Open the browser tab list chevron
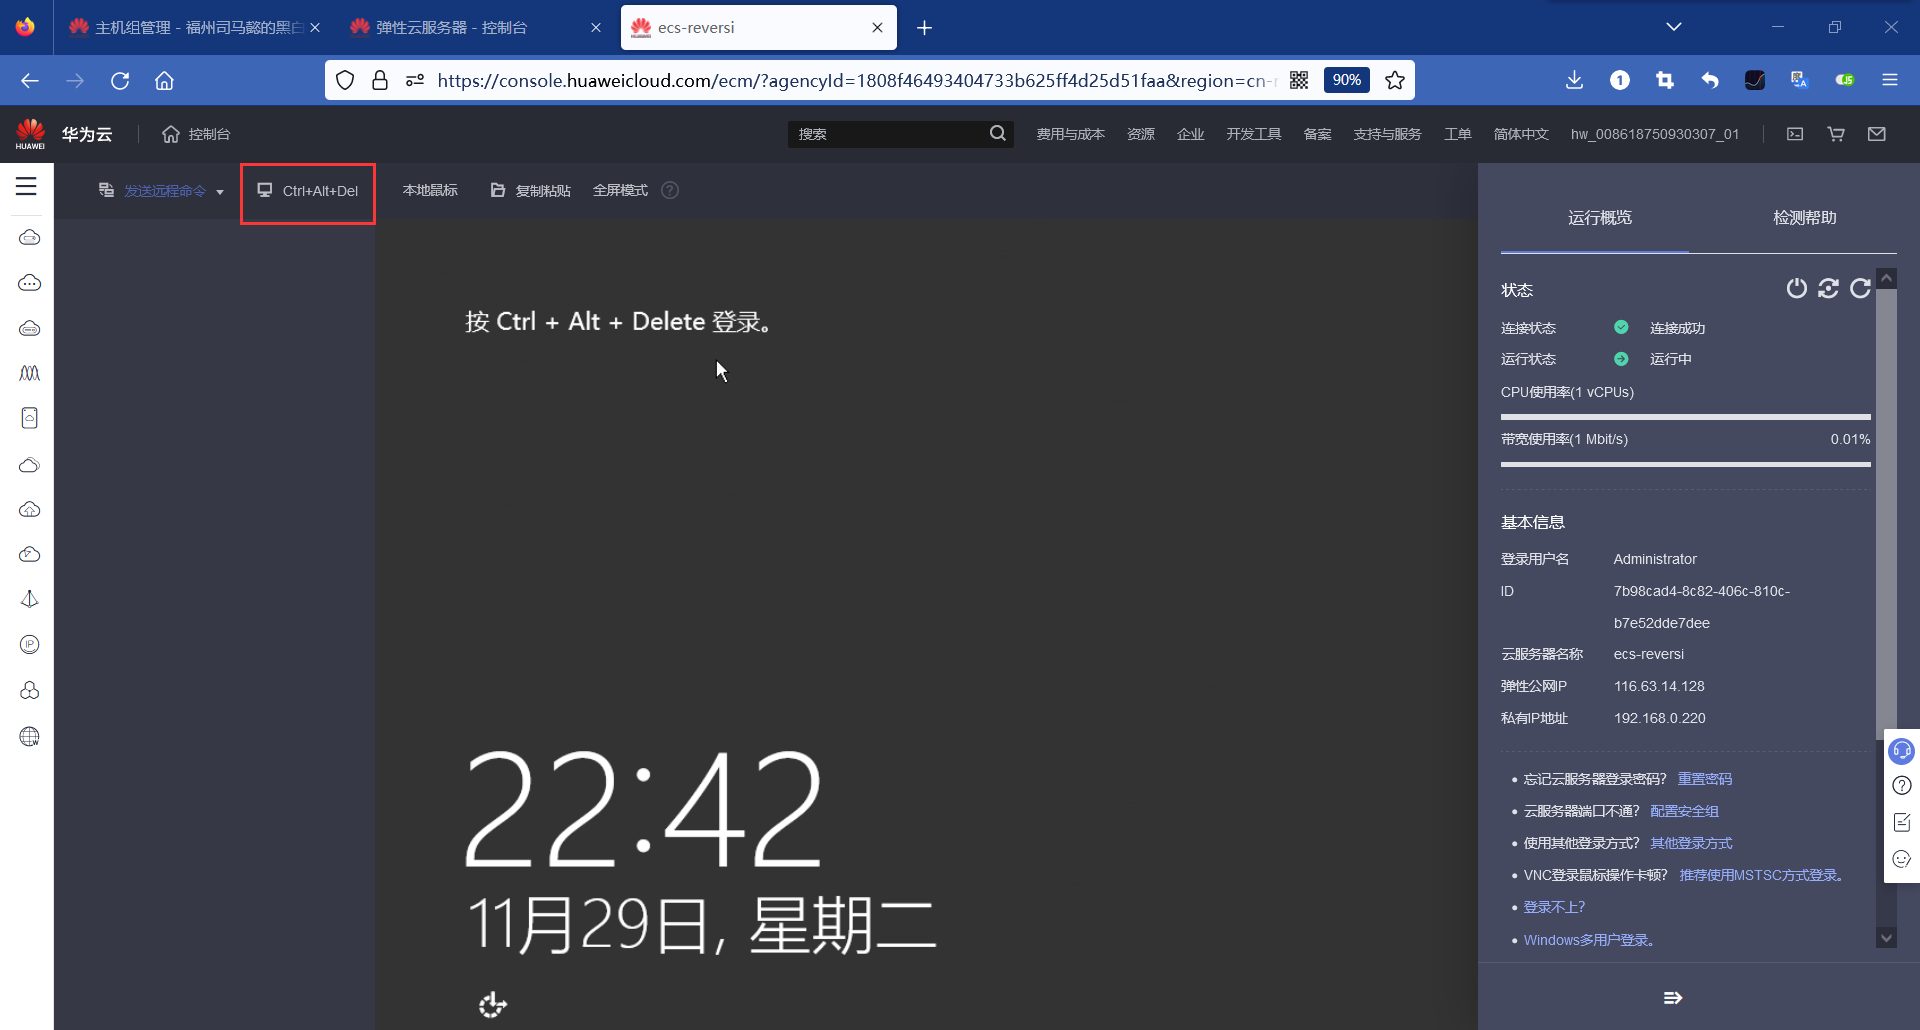Image resolution: width=1920 pixels, height=1030 pixels. tap(1675, 27)
